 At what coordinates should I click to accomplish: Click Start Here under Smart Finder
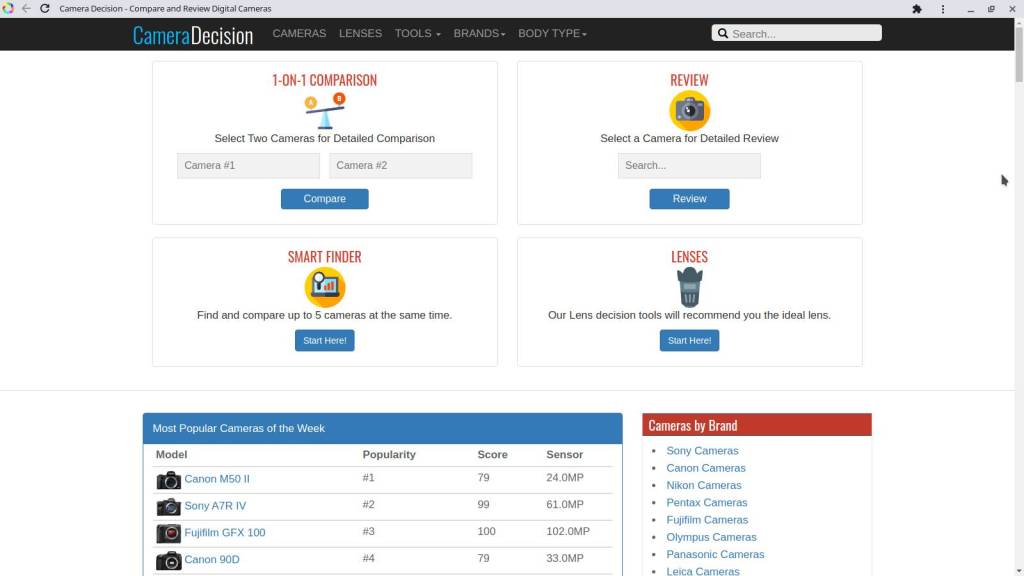click(x=325, y=340)
